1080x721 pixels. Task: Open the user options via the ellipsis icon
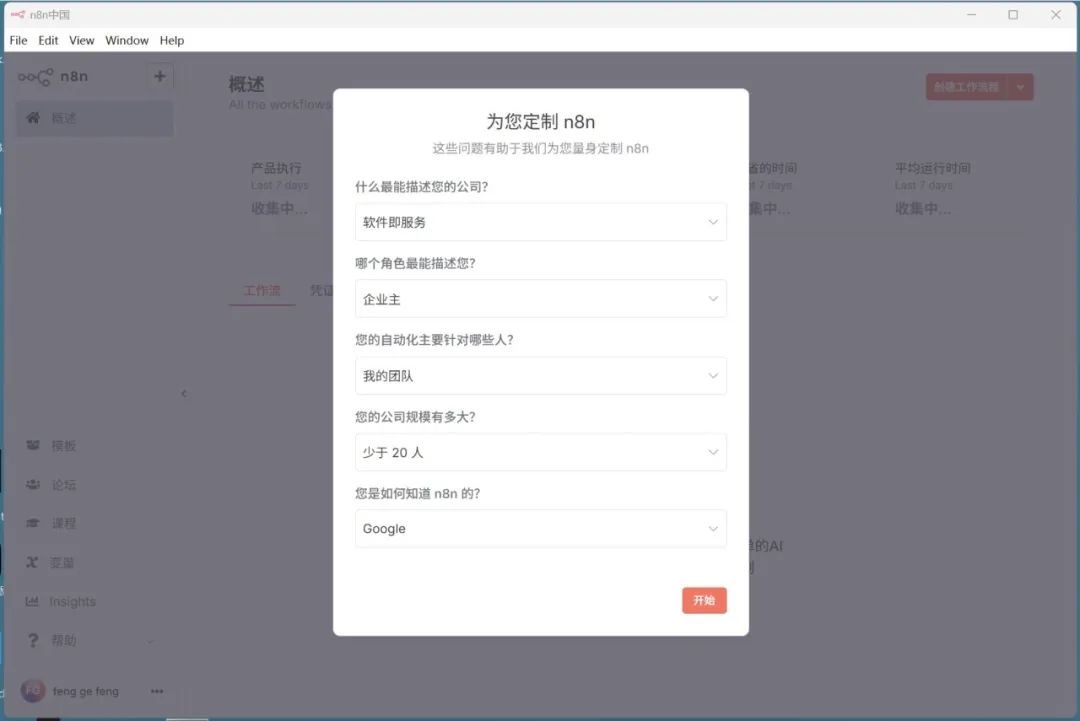pyautogui.click(x=156, y=690)
